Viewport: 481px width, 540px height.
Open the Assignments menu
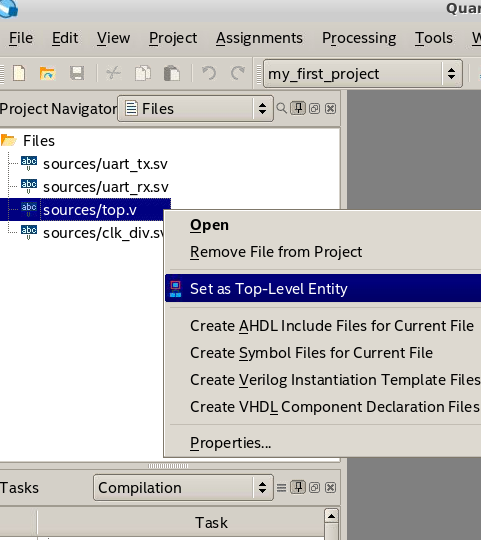(259, 38)
